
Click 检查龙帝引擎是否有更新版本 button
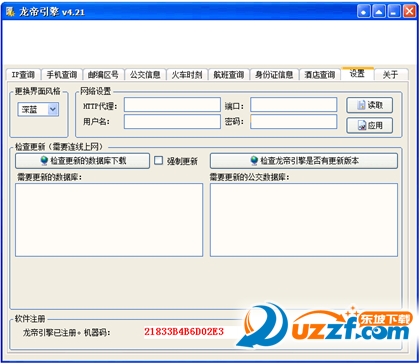tap(304, 161)
